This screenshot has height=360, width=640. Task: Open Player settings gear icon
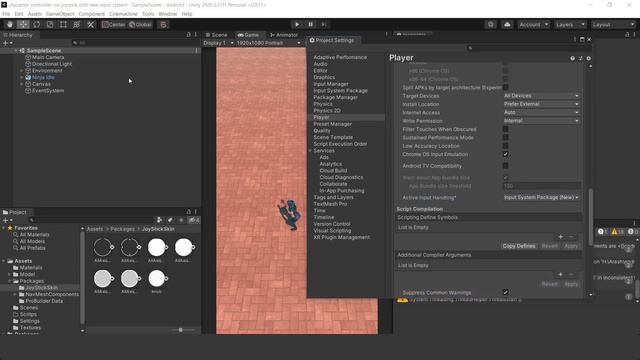pyautogui.click(x=589, y=58)
